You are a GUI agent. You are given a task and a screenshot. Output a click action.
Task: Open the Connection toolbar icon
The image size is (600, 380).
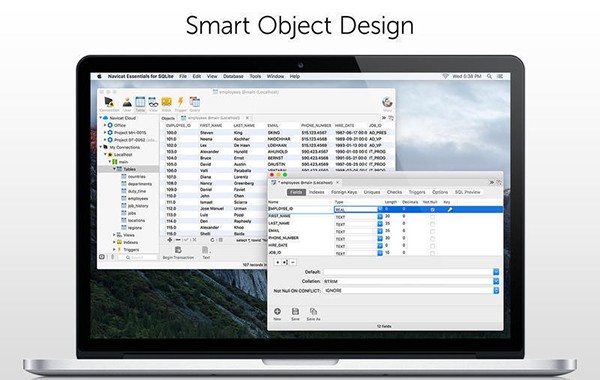click(x=109, y=102)
